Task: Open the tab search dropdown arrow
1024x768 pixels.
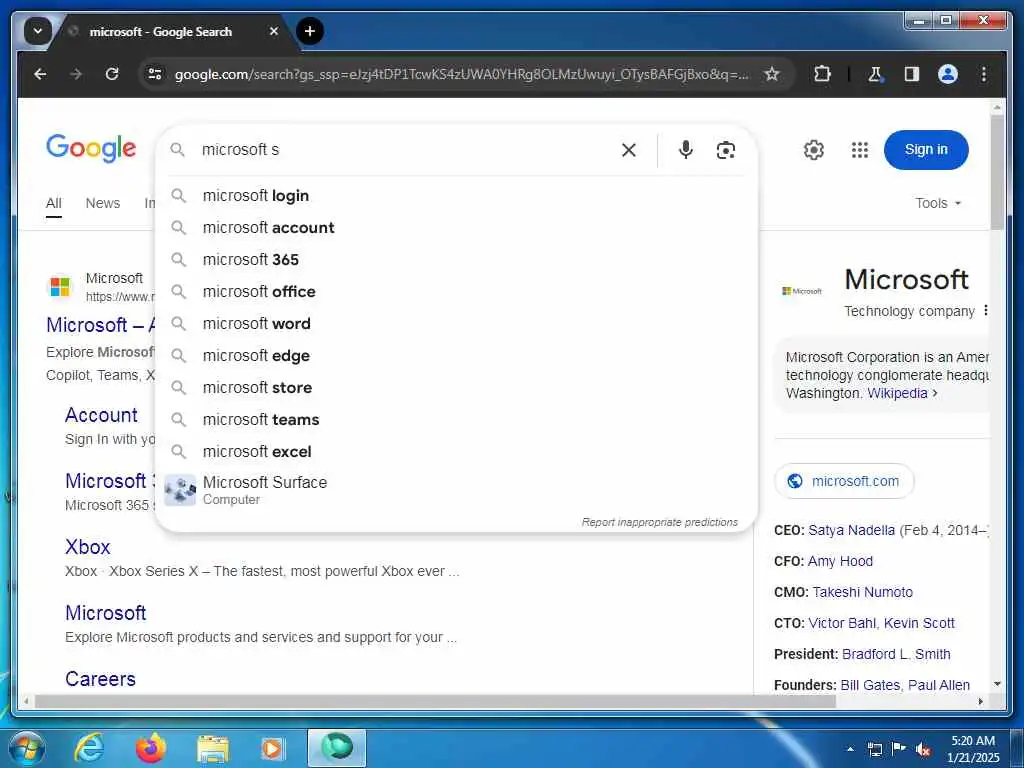Action: (x=37, y=31)
